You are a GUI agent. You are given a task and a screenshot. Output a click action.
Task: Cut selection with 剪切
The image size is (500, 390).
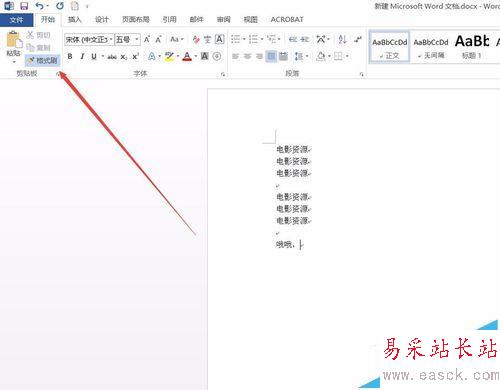click(38, 35)
